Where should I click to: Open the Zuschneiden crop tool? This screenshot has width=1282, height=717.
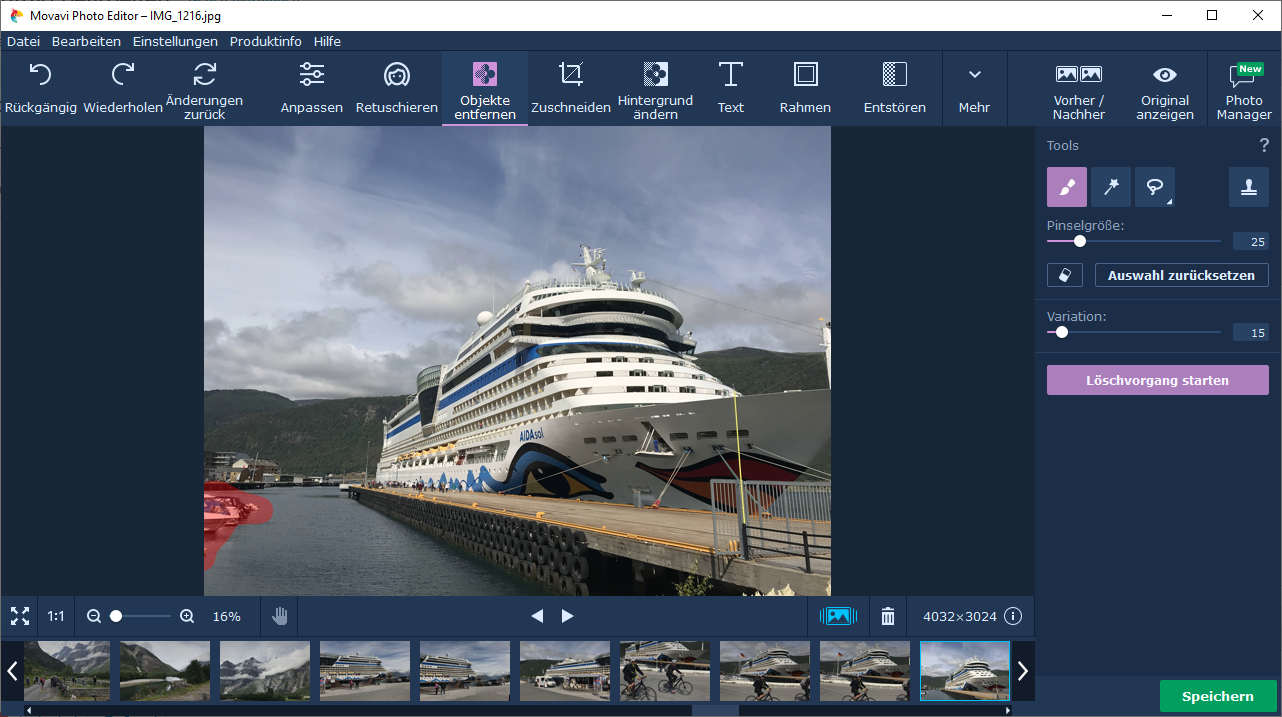[571, 89]
